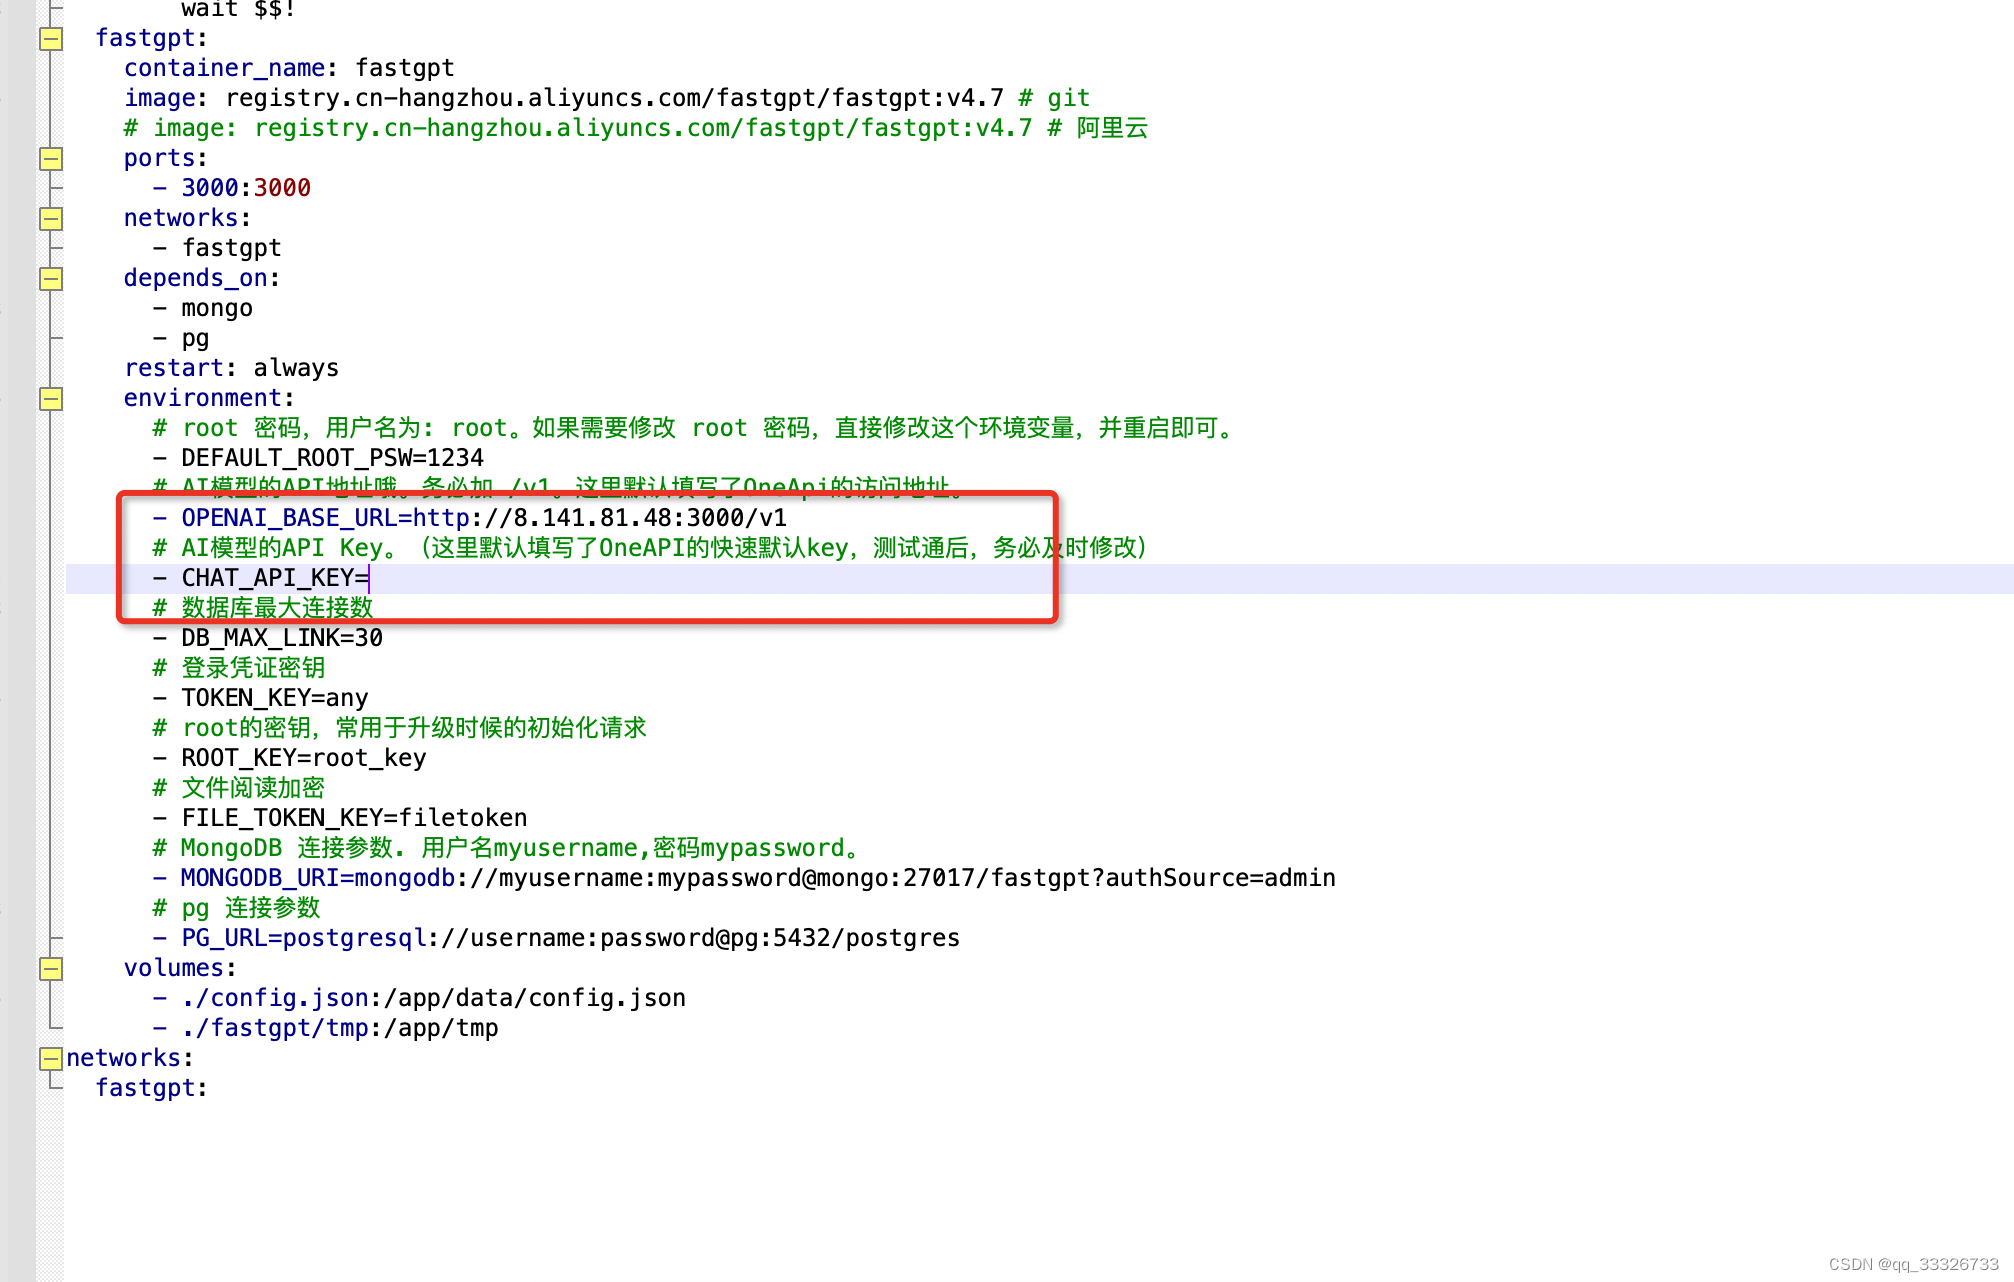2014x1282 pixels.
Task: Click the TOKEN_KEY=any entry
Action: pos(274,698)
